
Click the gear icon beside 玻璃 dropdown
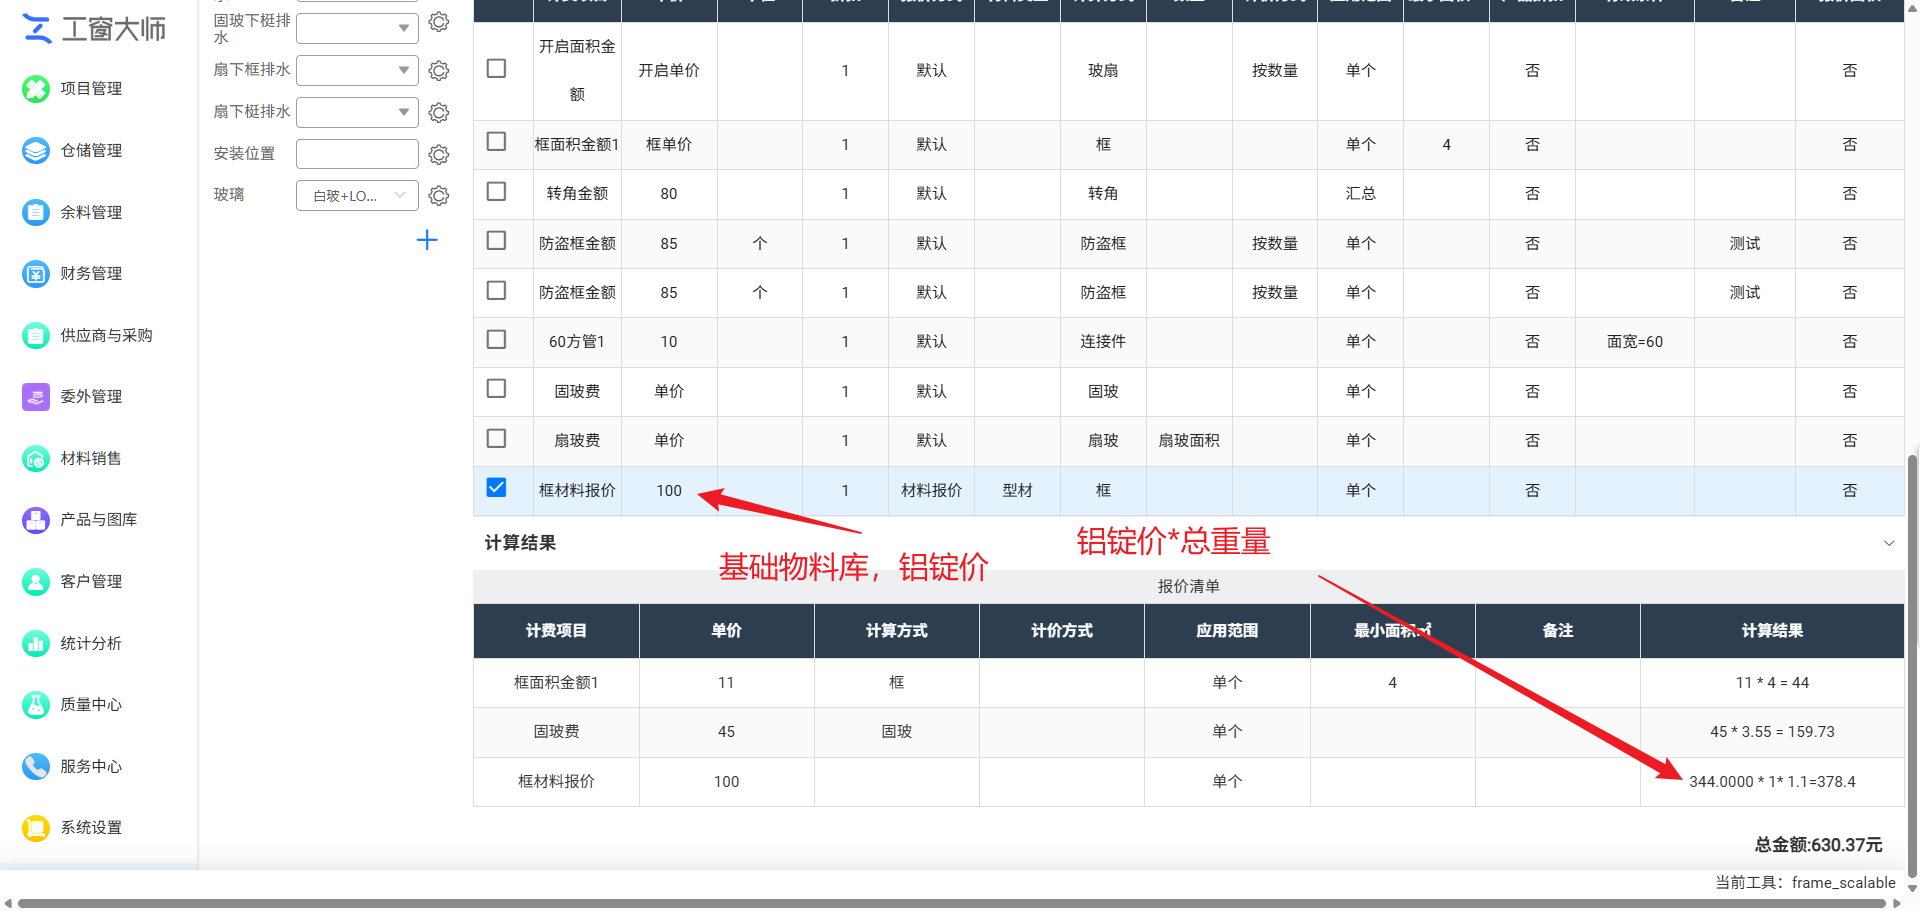pos(438,196)
